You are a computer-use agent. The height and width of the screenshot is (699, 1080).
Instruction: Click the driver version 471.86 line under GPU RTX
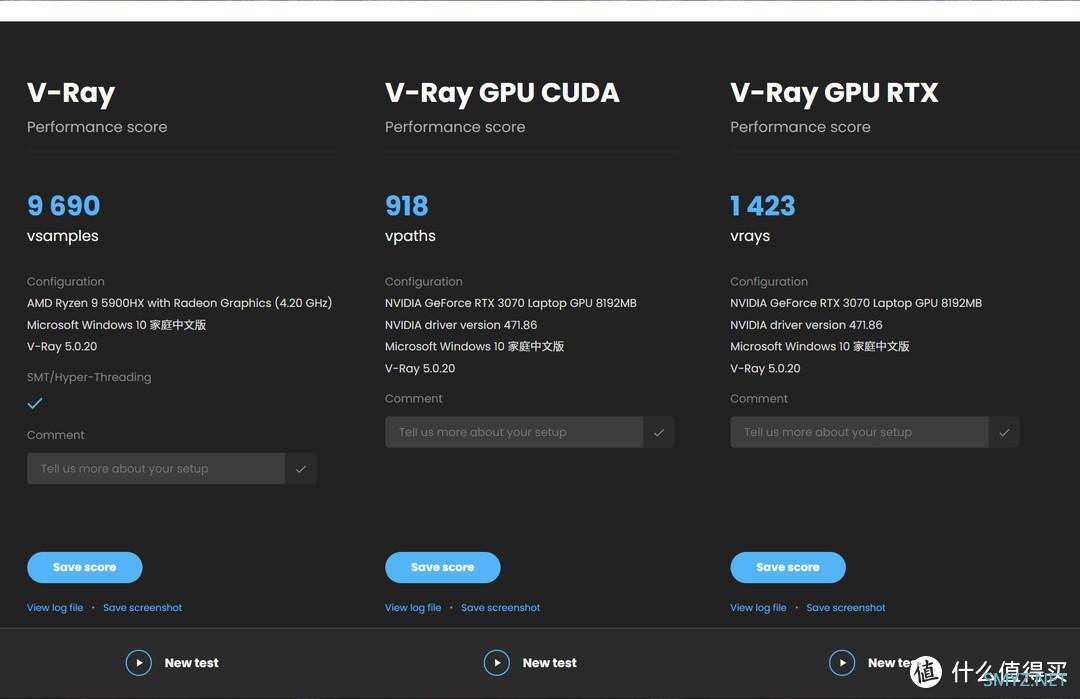click(806, 325)
